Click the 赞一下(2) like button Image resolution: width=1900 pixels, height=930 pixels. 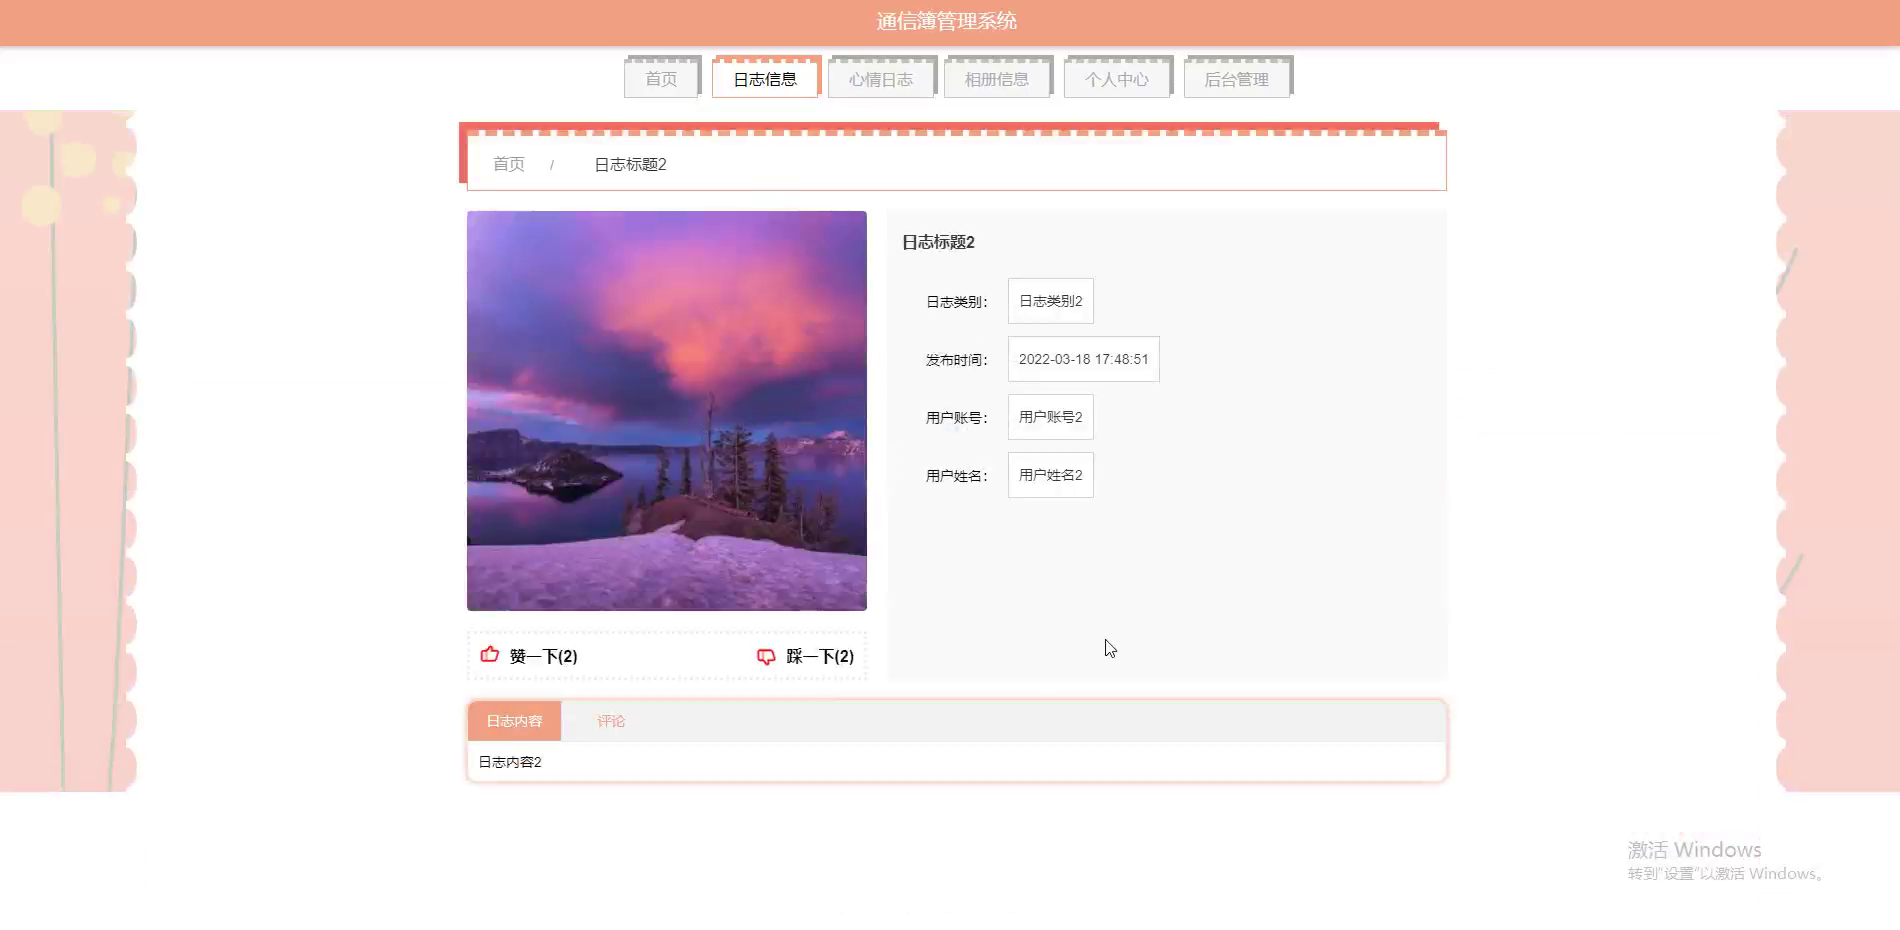[529, 656]
